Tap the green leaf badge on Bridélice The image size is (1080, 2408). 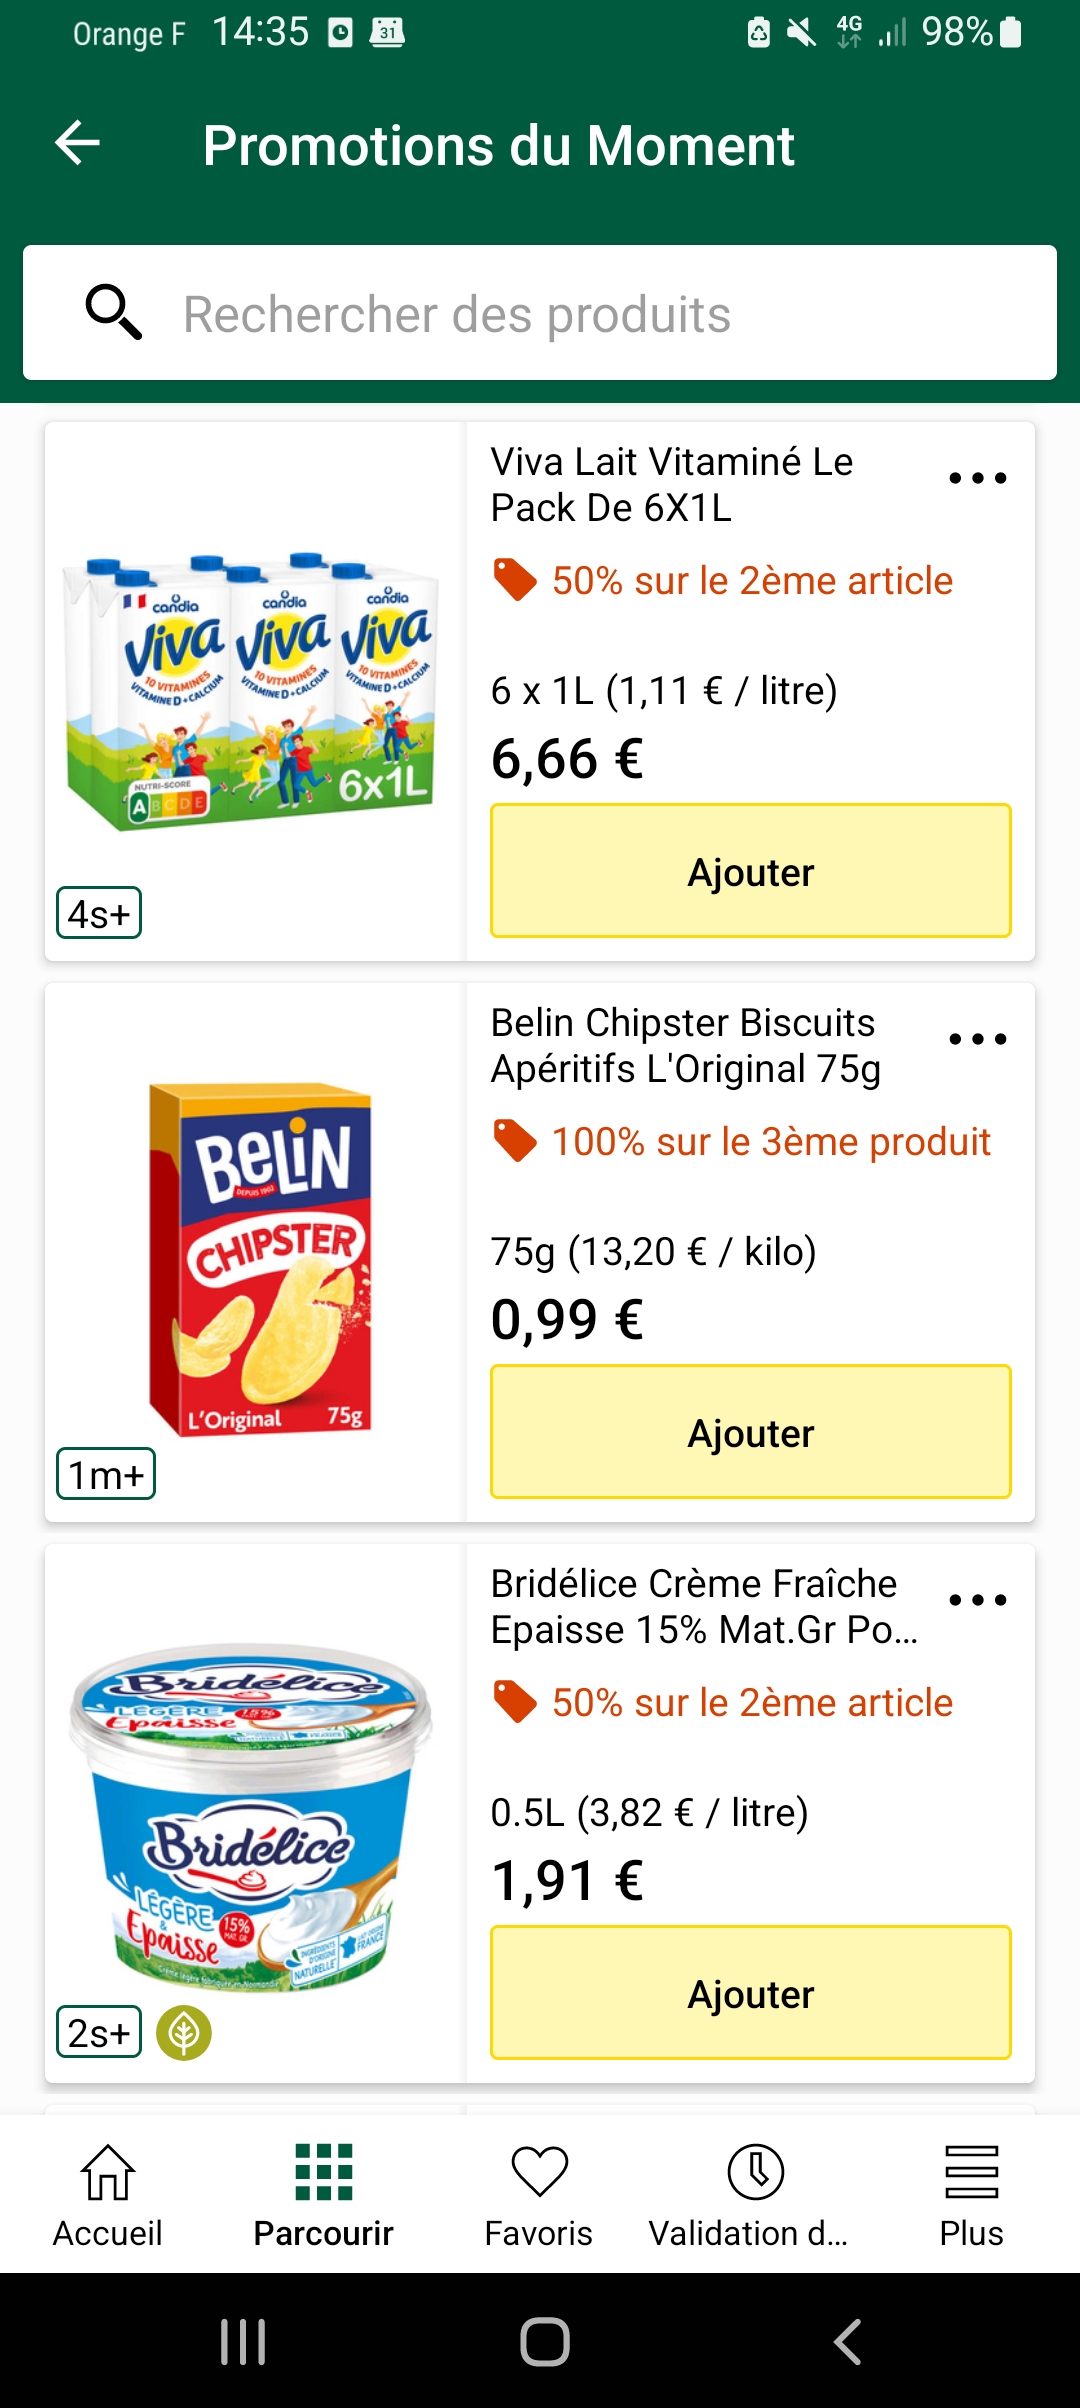(184, 2033)
